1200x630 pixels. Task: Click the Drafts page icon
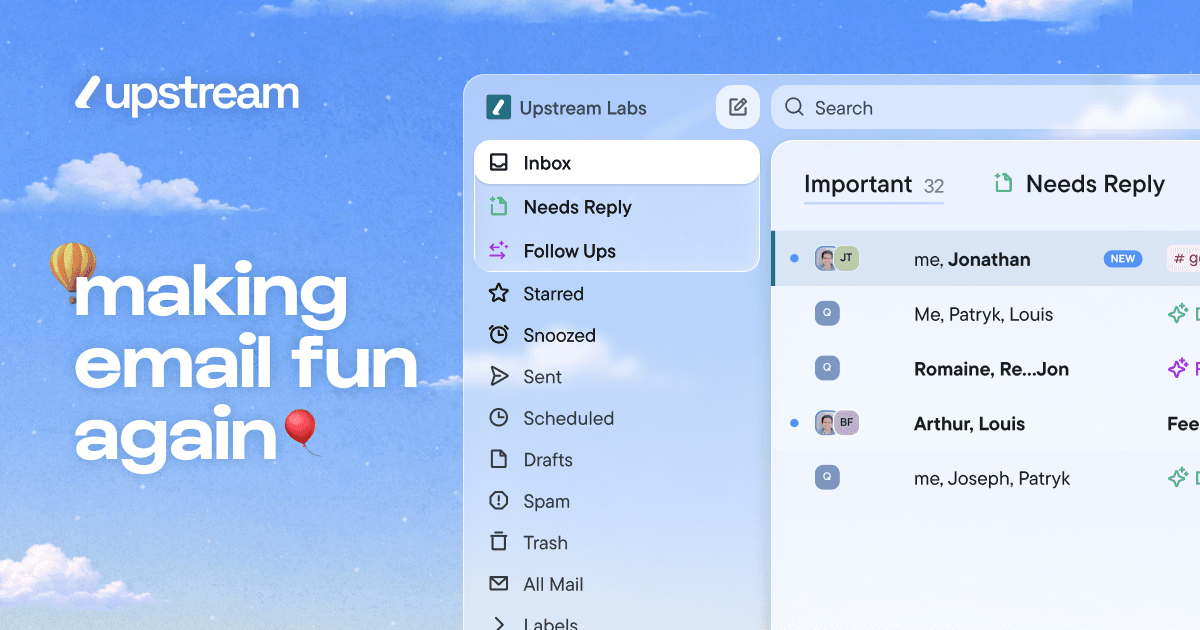point(498,459)
